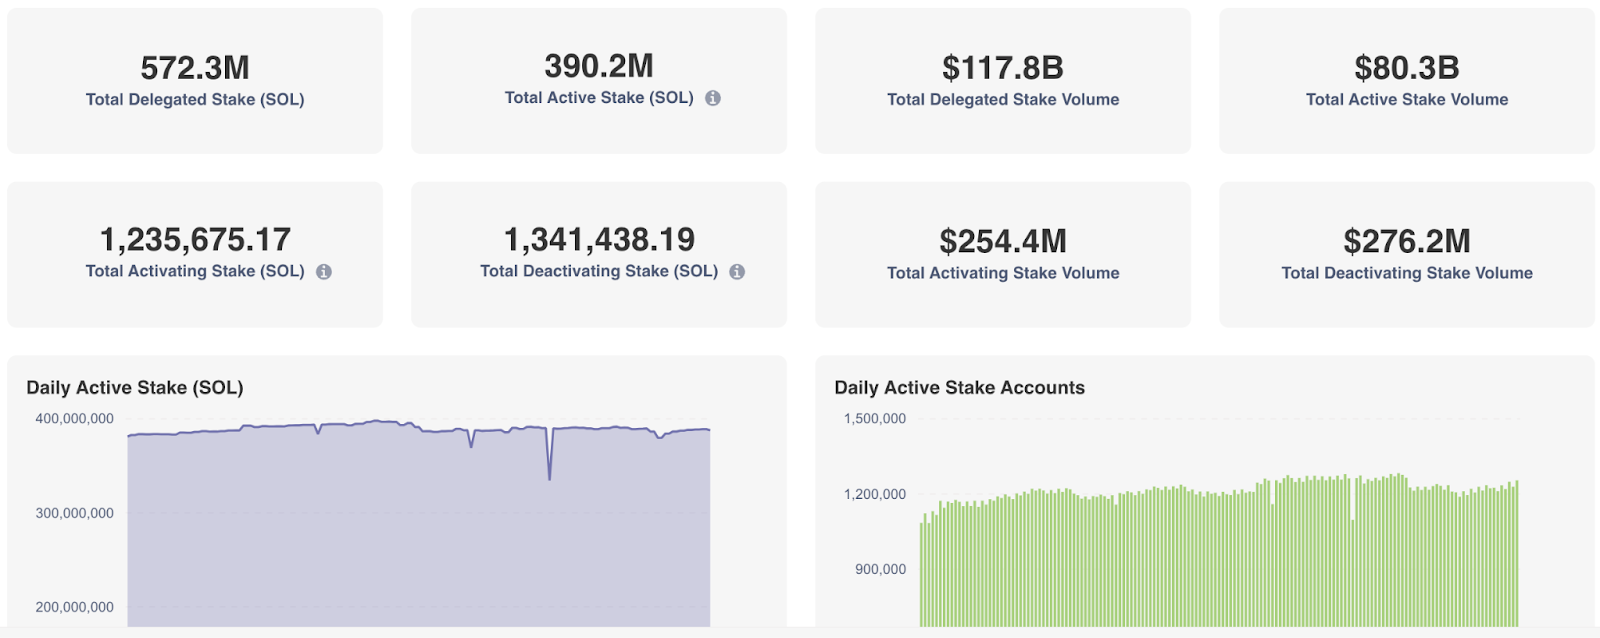Screen dimensions: 1600x638
Task: Open the $276.2M Total Deactivating Stake Volume card
Action: (1406, 254)
